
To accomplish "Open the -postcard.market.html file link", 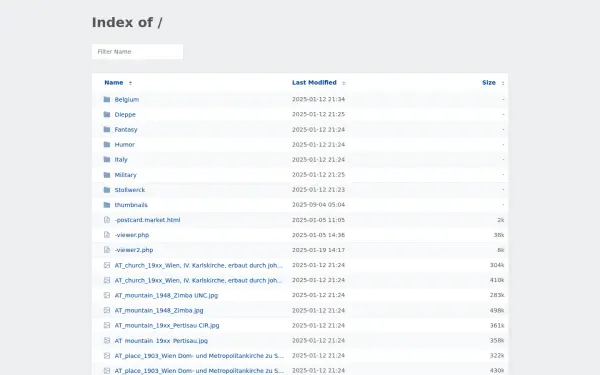I will pos(147,220).
